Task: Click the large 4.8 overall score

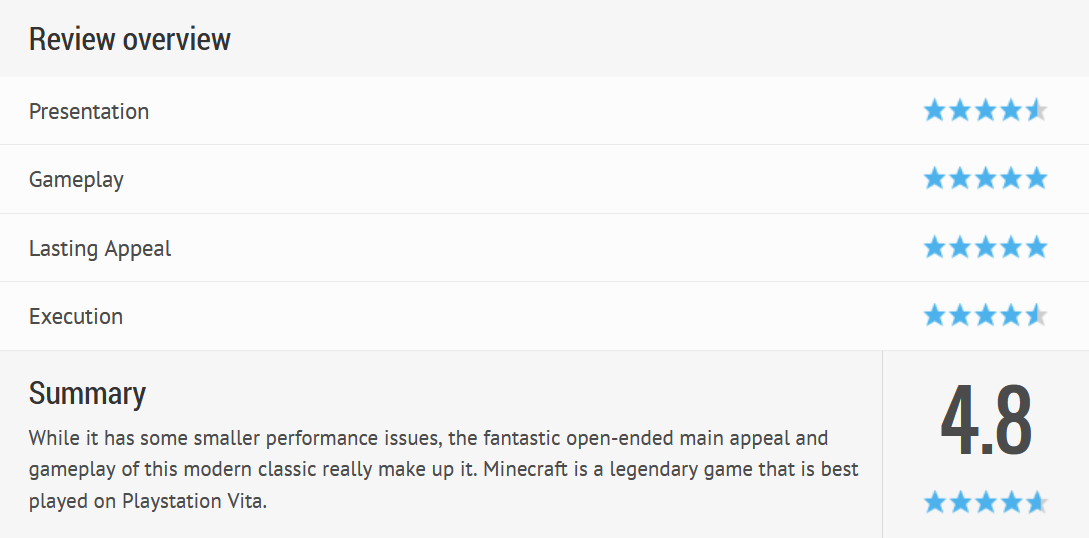Action: click(x=986, y=421)
